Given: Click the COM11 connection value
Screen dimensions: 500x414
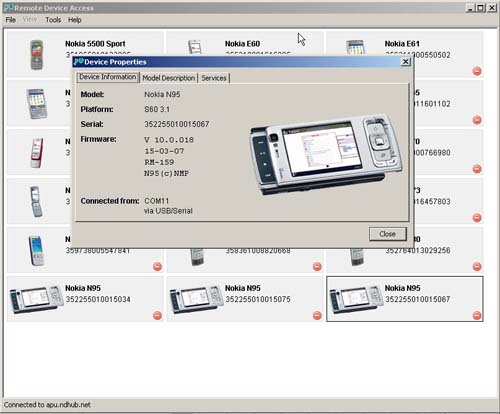Looking at the screenshot, I should click(156, 201).
